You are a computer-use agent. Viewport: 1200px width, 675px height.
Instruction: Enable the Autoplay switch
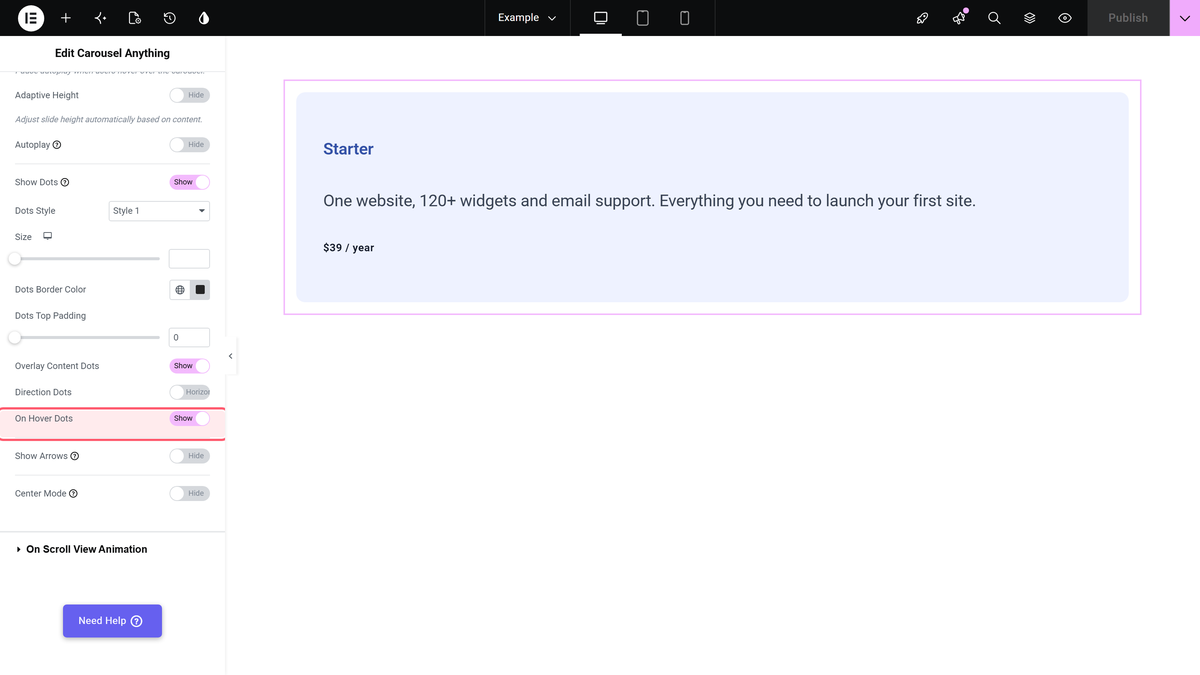click(189, 145)
